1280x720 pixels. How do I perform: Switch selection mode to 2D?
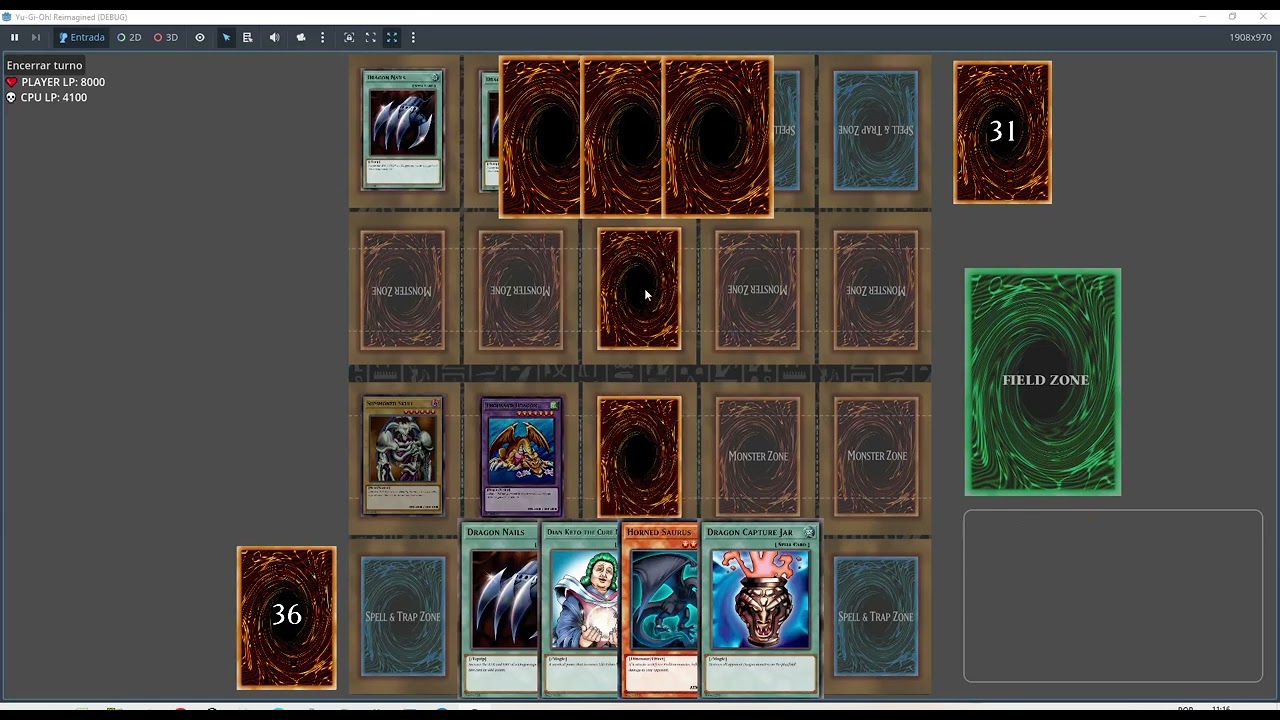coord(129,37)
